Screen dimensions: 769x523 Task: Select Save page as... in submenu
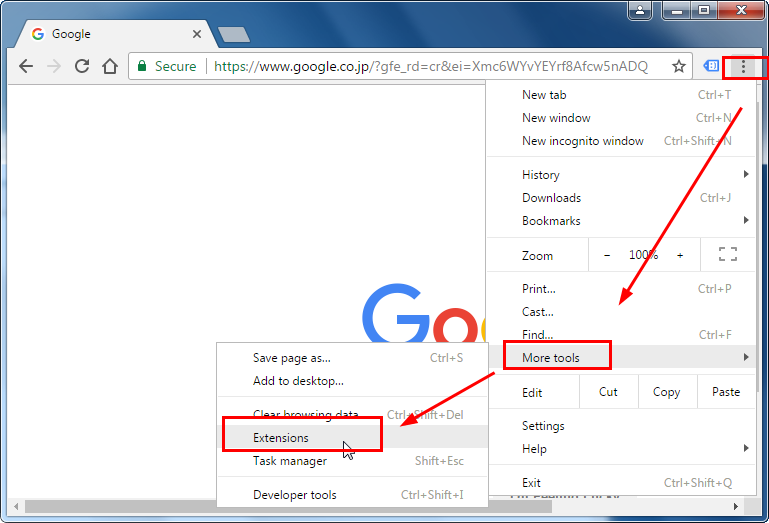[352, 358]
